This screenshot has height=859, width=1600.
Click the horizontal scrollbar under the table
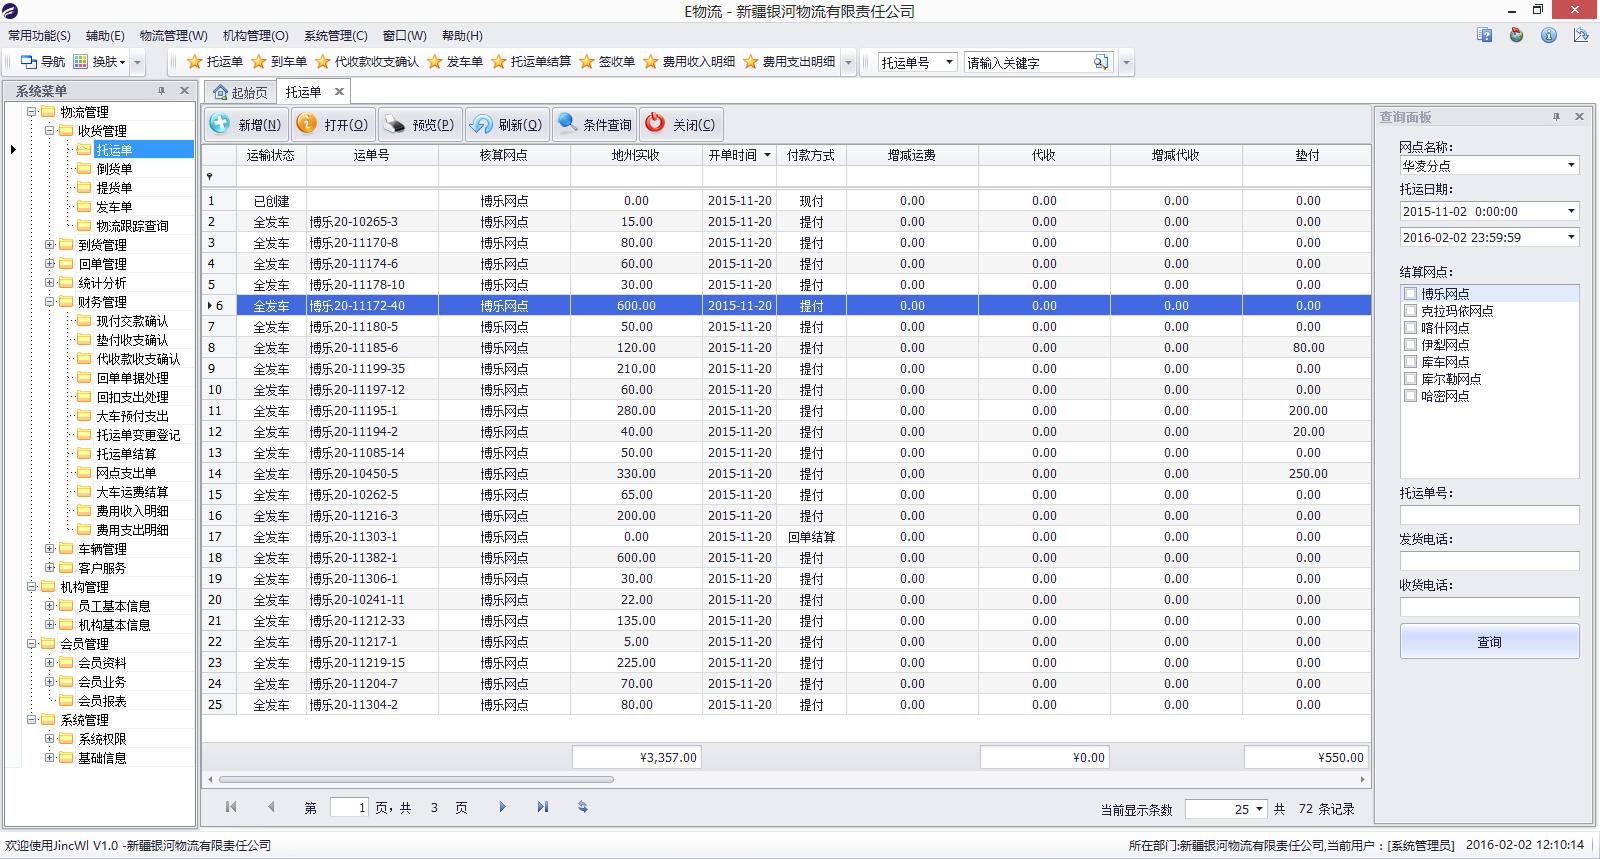coord(415,779)
